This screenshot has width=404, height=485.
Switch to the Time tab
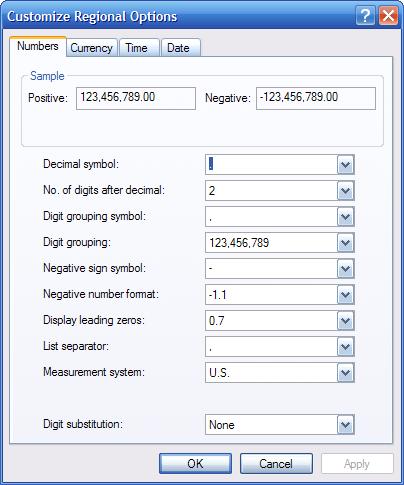(x=139, y=48)
